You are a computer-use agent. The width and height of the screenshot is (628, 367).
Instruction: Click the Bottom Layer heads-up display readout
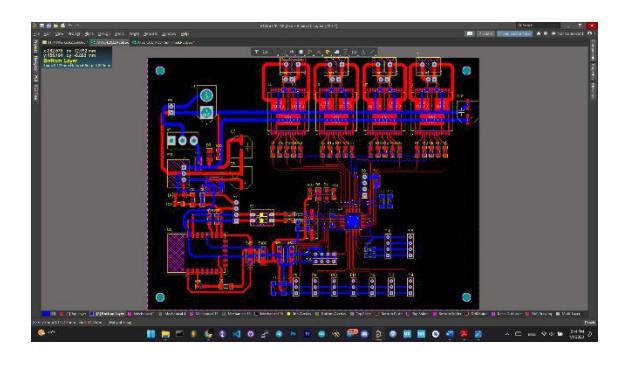60,60
